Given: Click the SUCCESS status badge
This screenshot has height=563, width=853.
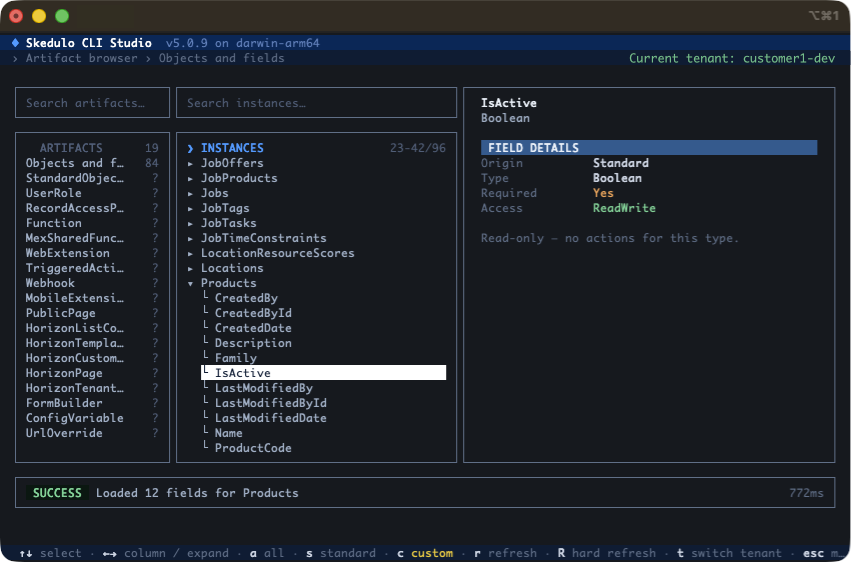Looking at the screenshot, I should click(x=57, y=493).
